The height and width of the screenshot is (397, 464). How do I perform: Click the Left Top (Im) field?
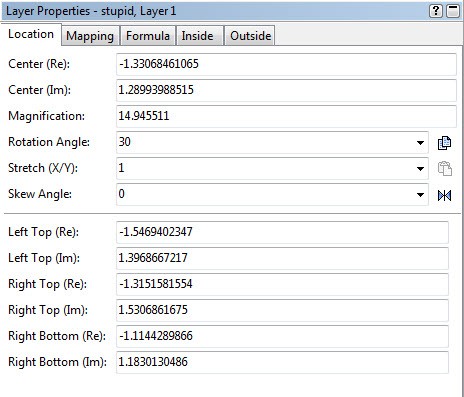click(x=282, y=258)
